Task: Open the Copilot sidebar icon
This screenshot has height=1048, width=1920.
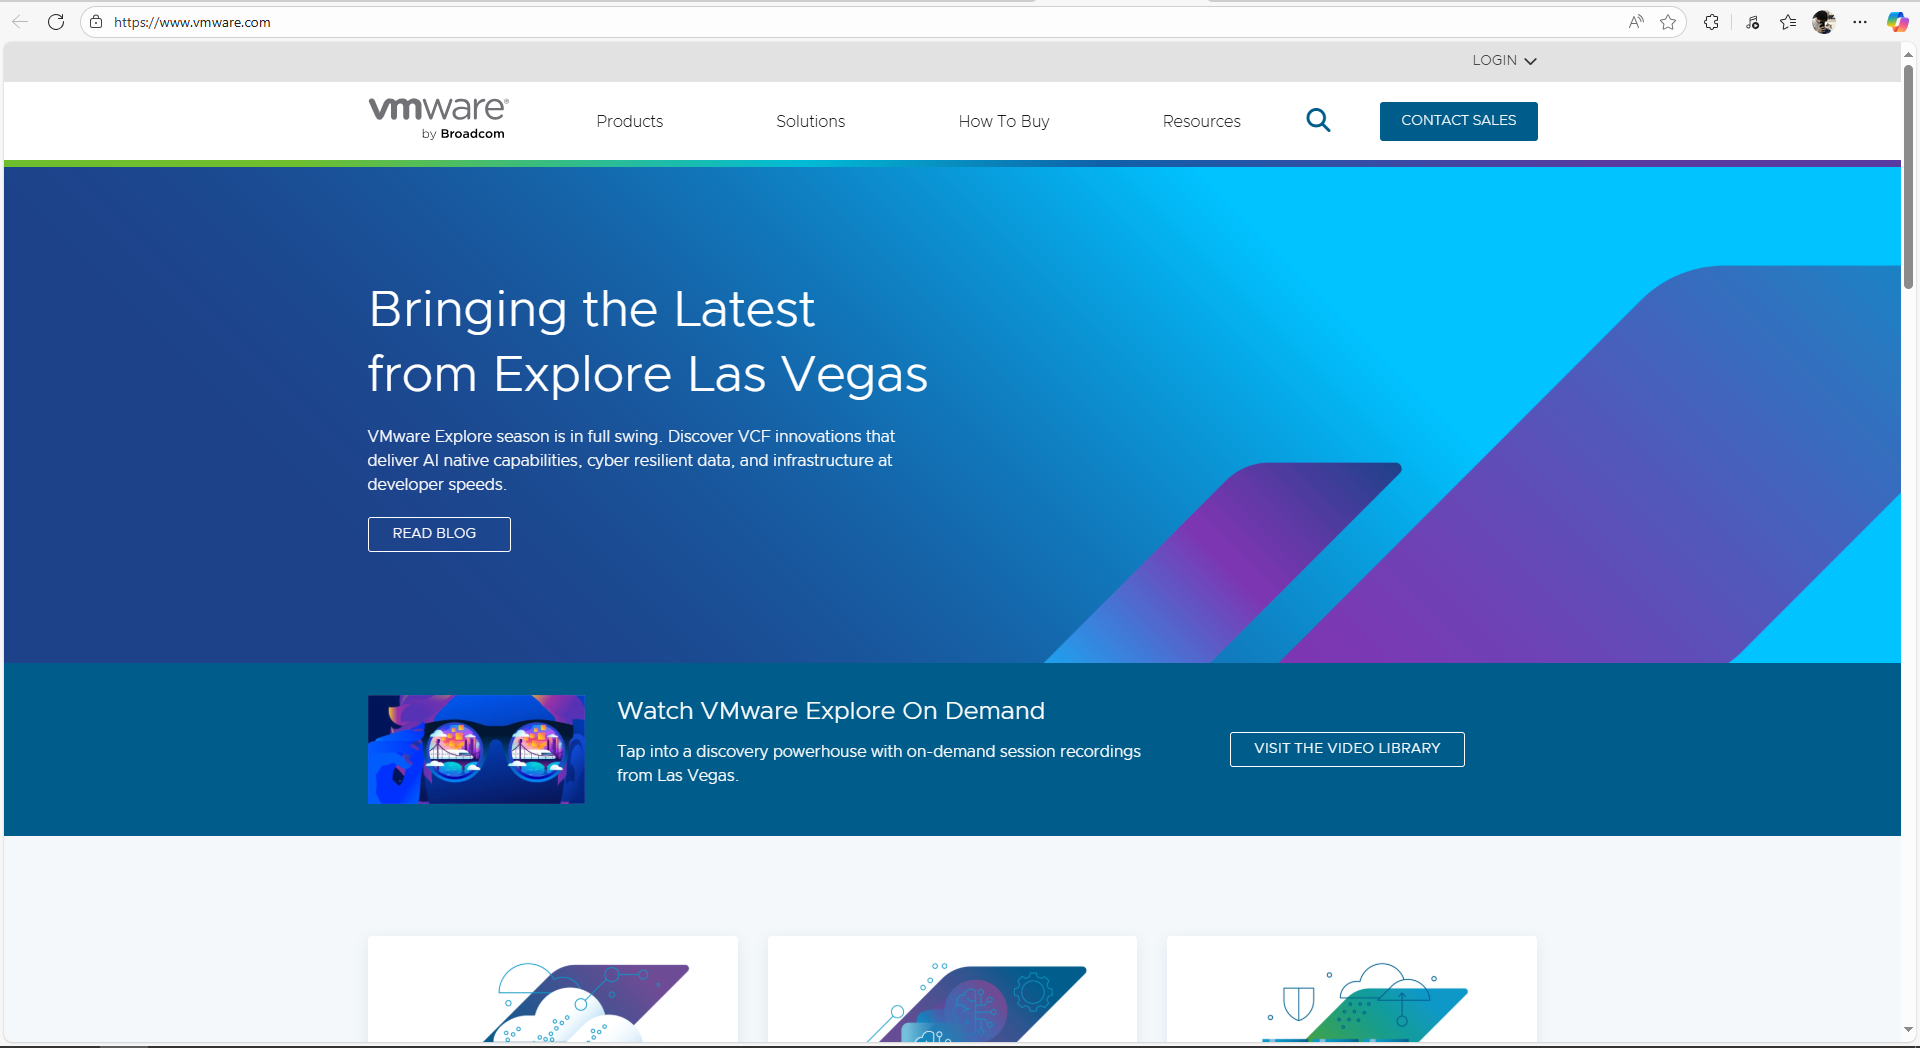Action: click(1897, 22)
